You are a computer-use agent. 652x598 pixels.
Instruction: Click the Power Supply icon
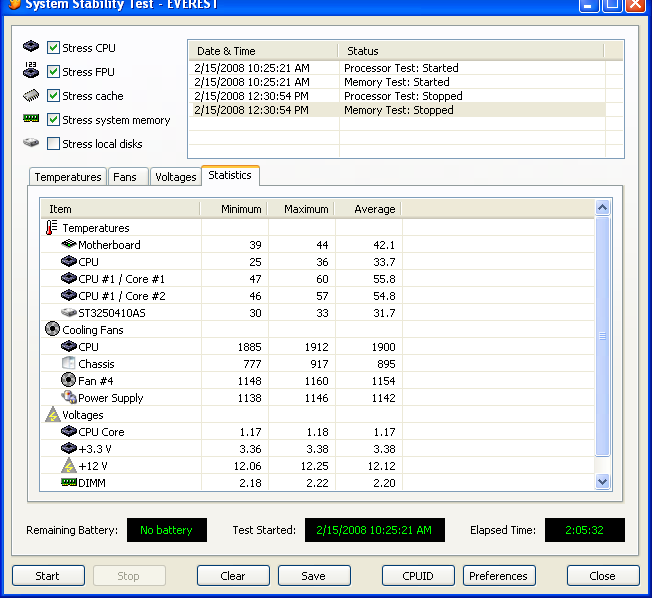(x=69, y=397)
